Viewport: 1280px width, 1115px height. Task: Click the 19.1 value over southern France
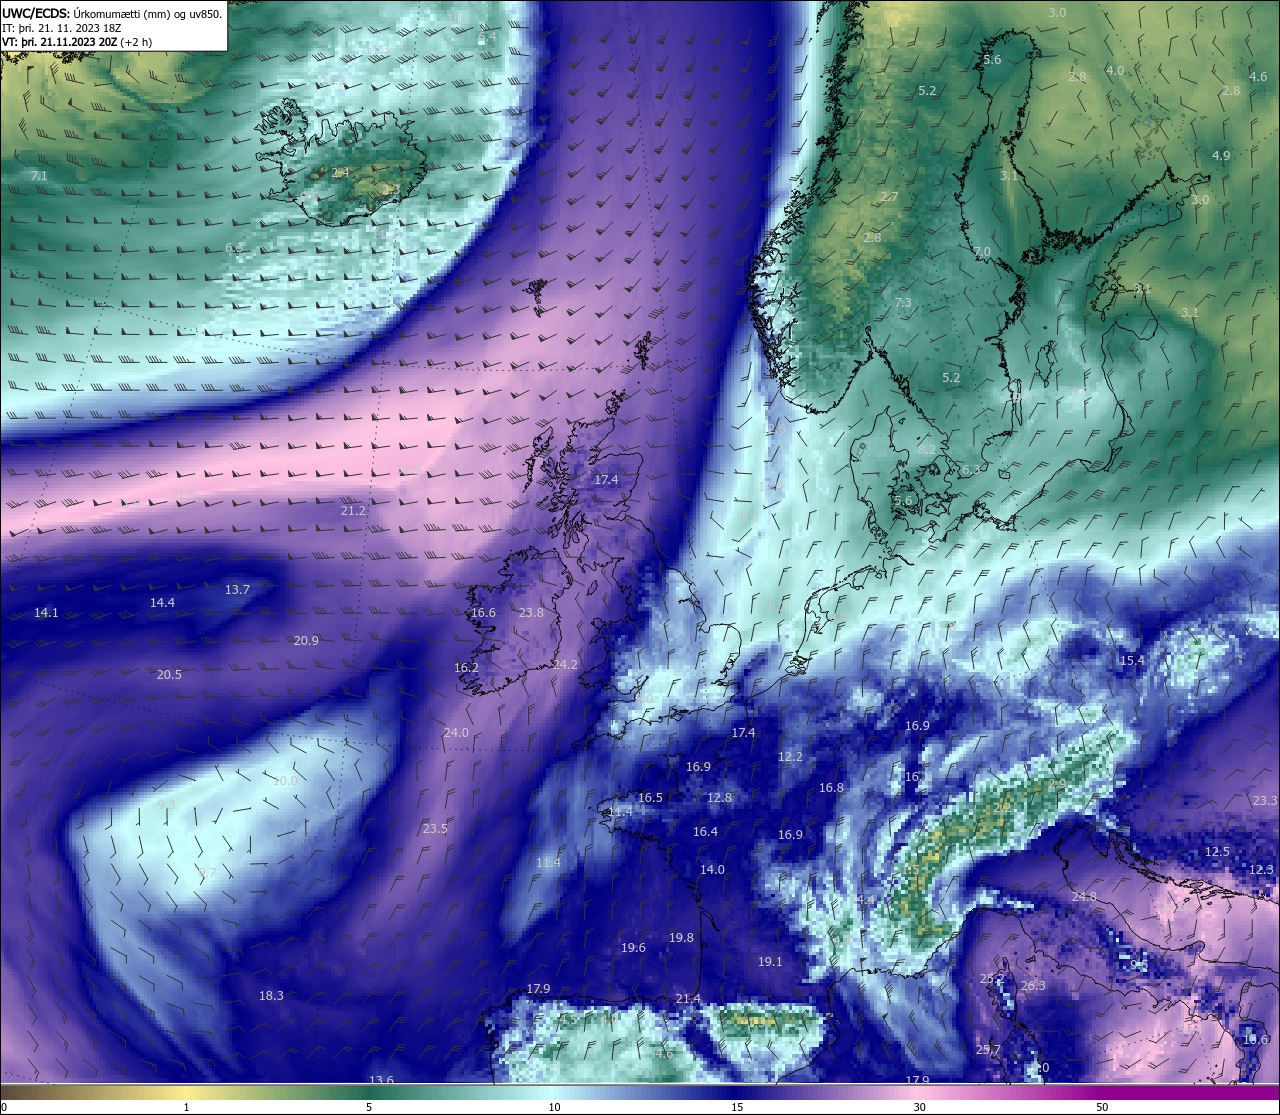tap(770, 962)
